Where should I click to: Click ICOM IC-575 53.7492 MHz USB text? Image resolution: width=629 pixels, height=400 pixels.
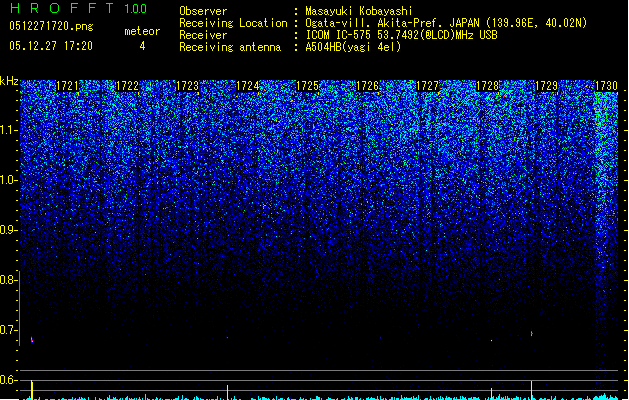pyautogui.click(x=402, y=35)
